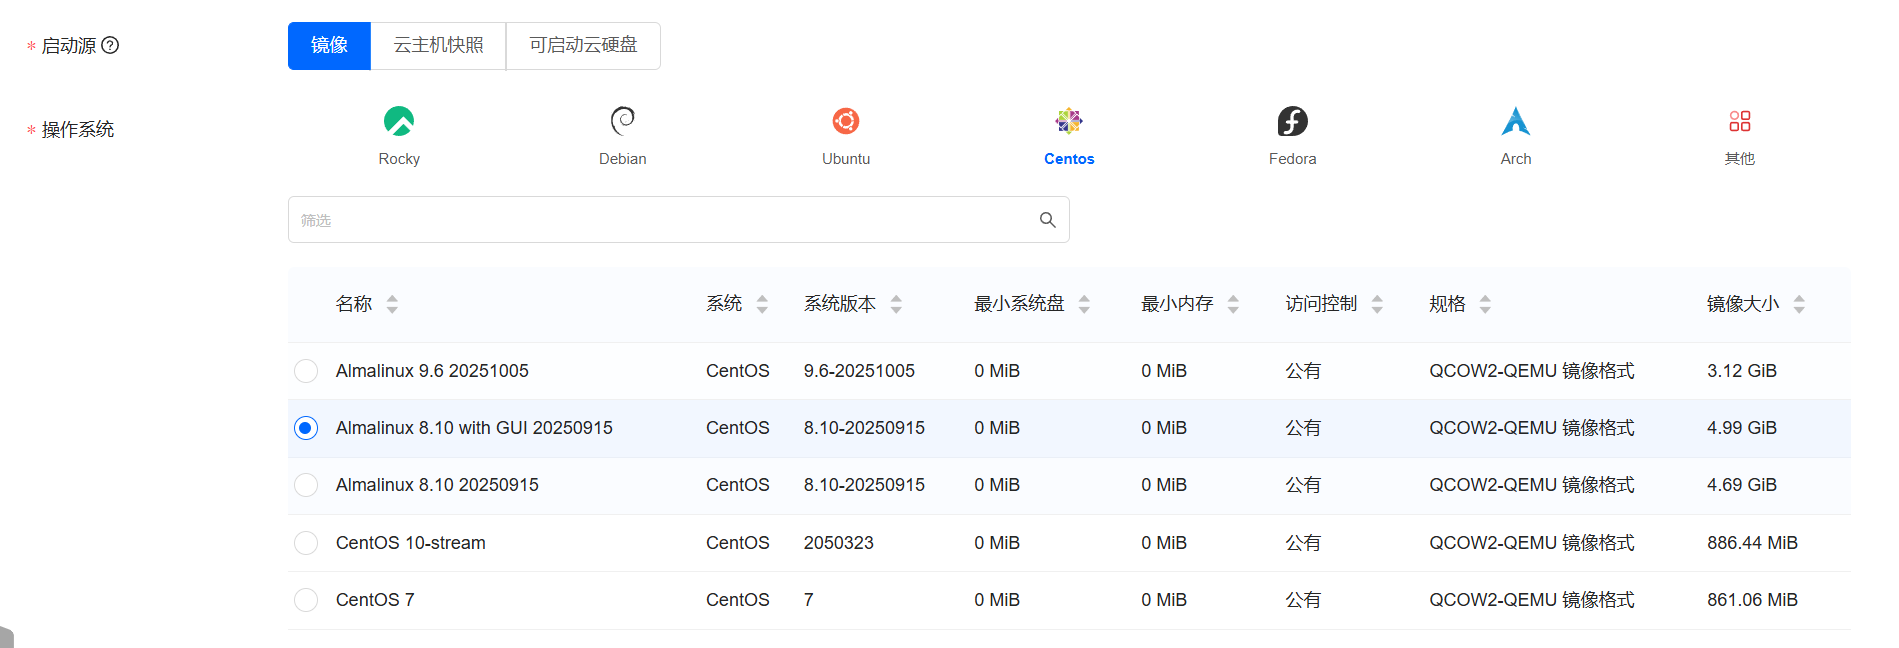
Task: Sort the table by 名称 column arrows
Action: (392, 304)
